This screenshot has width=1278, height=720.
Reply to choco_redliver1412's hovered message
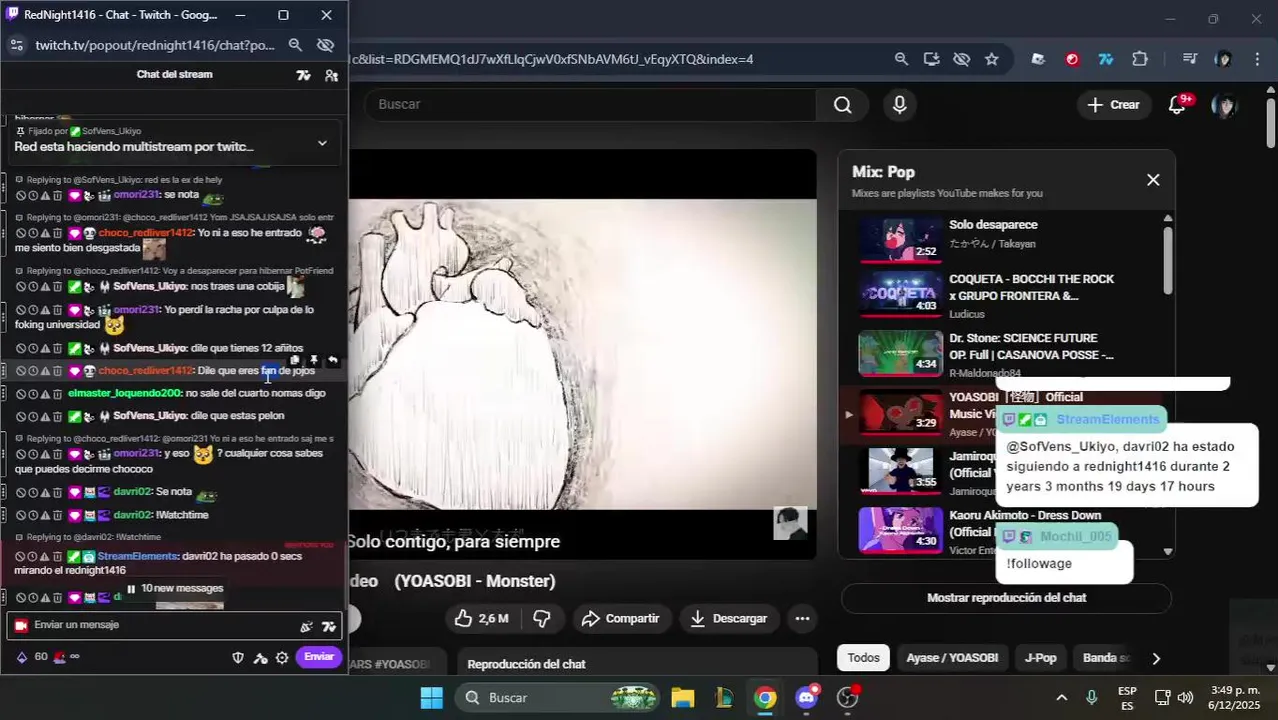333,360
